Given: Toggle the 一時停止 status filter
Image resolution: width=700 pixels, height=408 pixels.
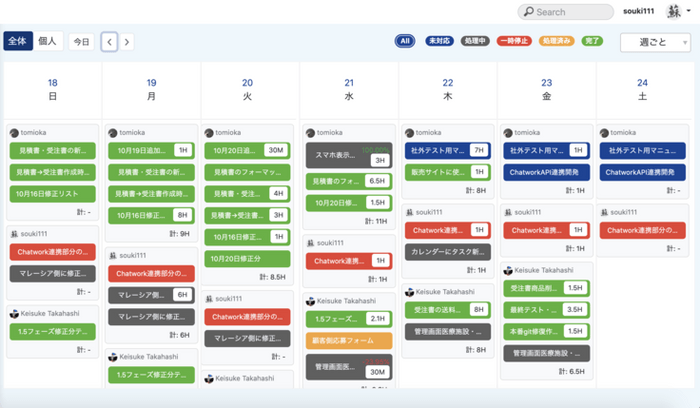Looking at the screenshot, I should click(514, 41).
